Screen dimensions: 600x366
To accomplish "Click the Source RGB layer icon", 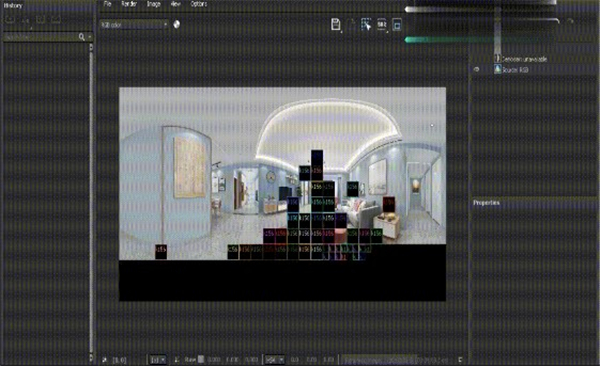I will coord(497,69).
